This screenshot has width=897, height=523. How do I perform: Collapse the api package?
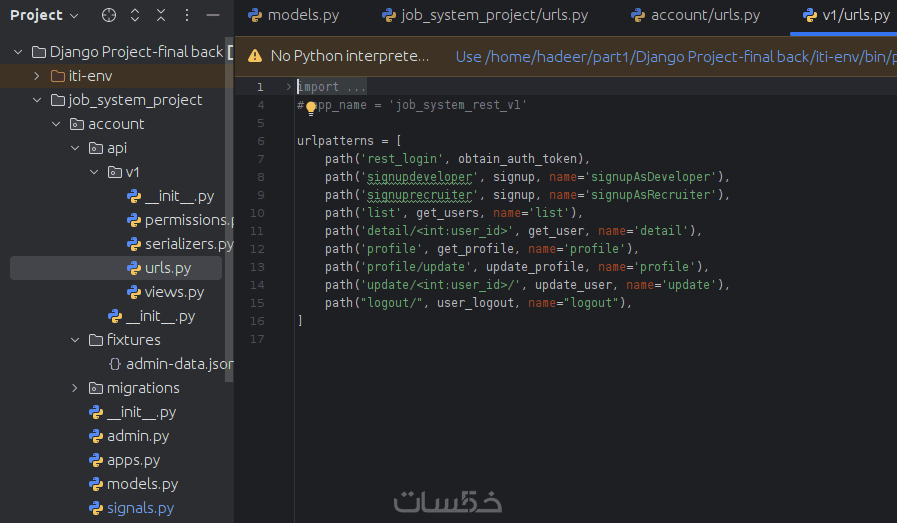tap(75, 148)
